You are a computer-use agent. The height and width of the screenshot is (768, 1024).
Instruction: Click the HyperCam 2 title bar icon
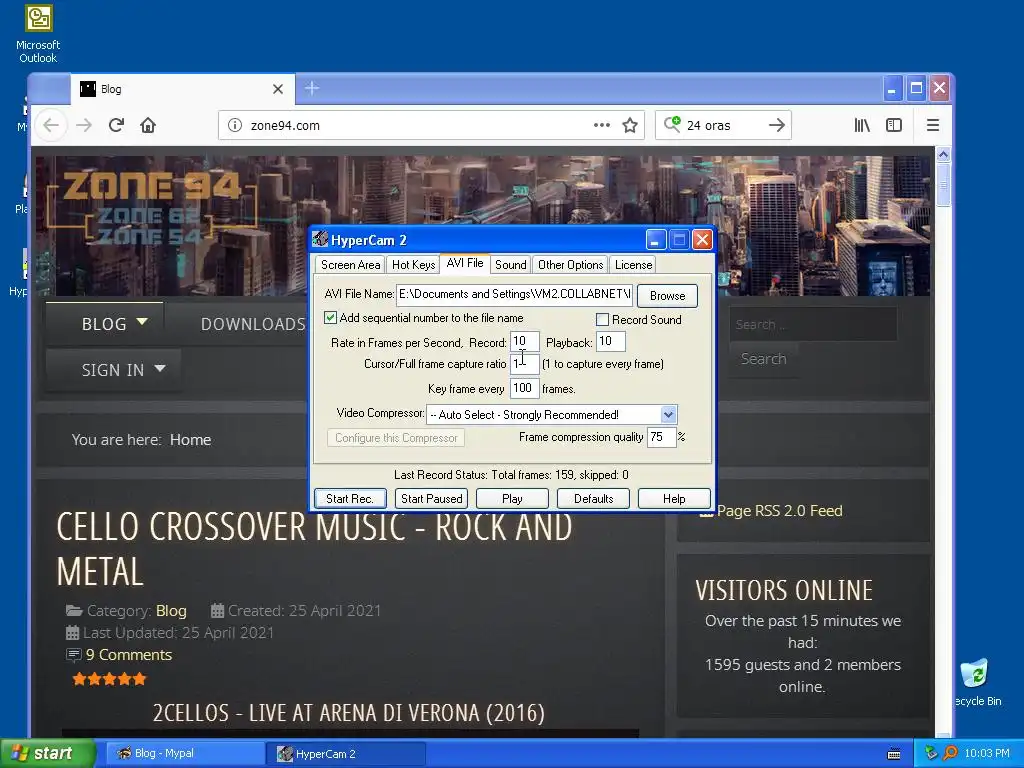[x=320, y=240]
